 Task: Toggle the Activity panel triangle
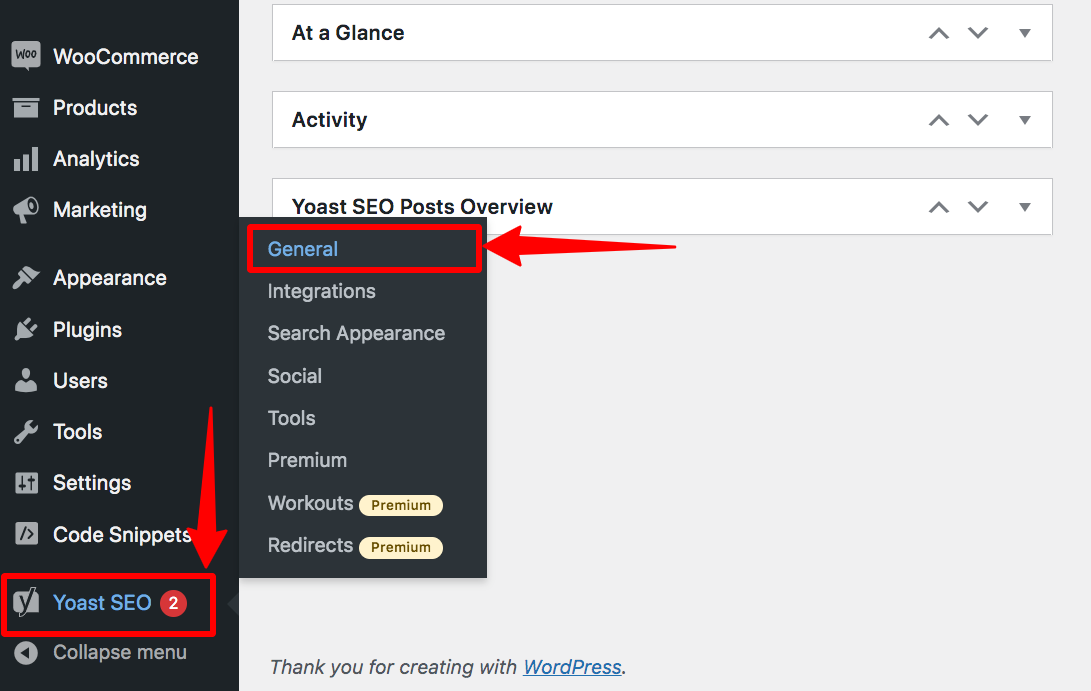coord(1024,120)
